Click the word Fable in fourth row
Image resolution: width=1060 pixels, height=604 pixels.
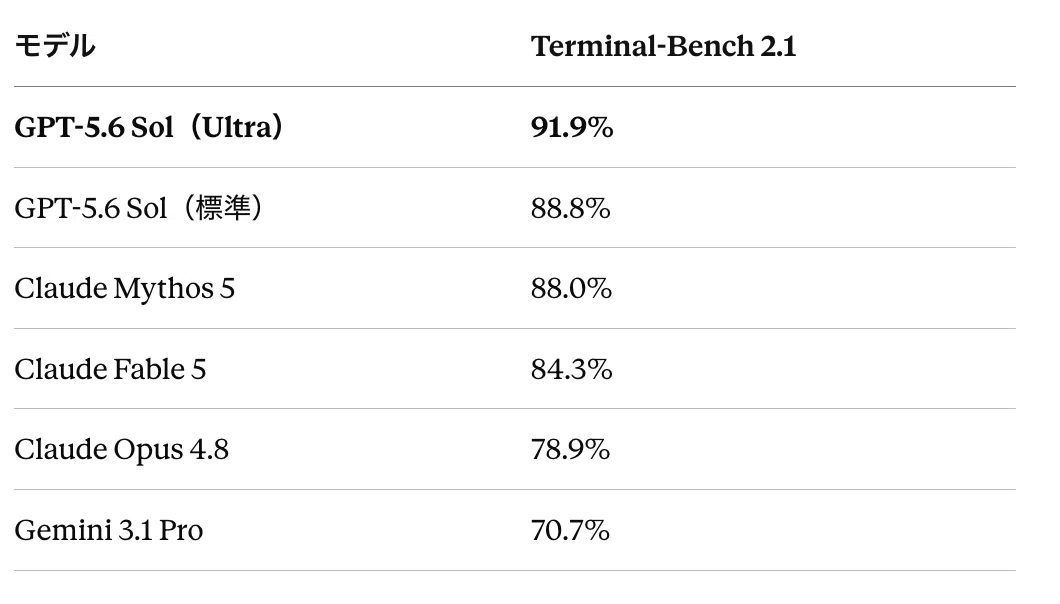tap(149, 369)
